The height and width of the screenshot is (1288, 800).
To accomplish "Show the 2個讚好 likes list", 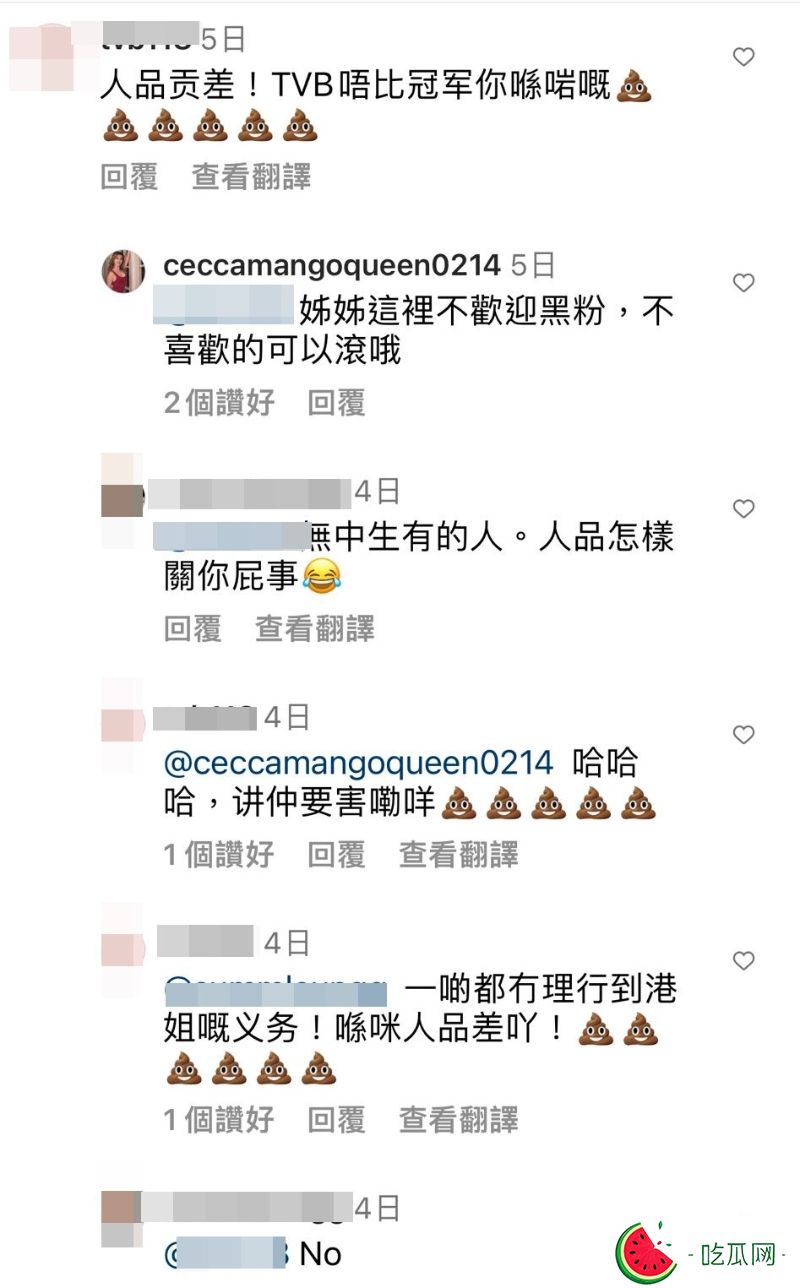I will [219, 403].
